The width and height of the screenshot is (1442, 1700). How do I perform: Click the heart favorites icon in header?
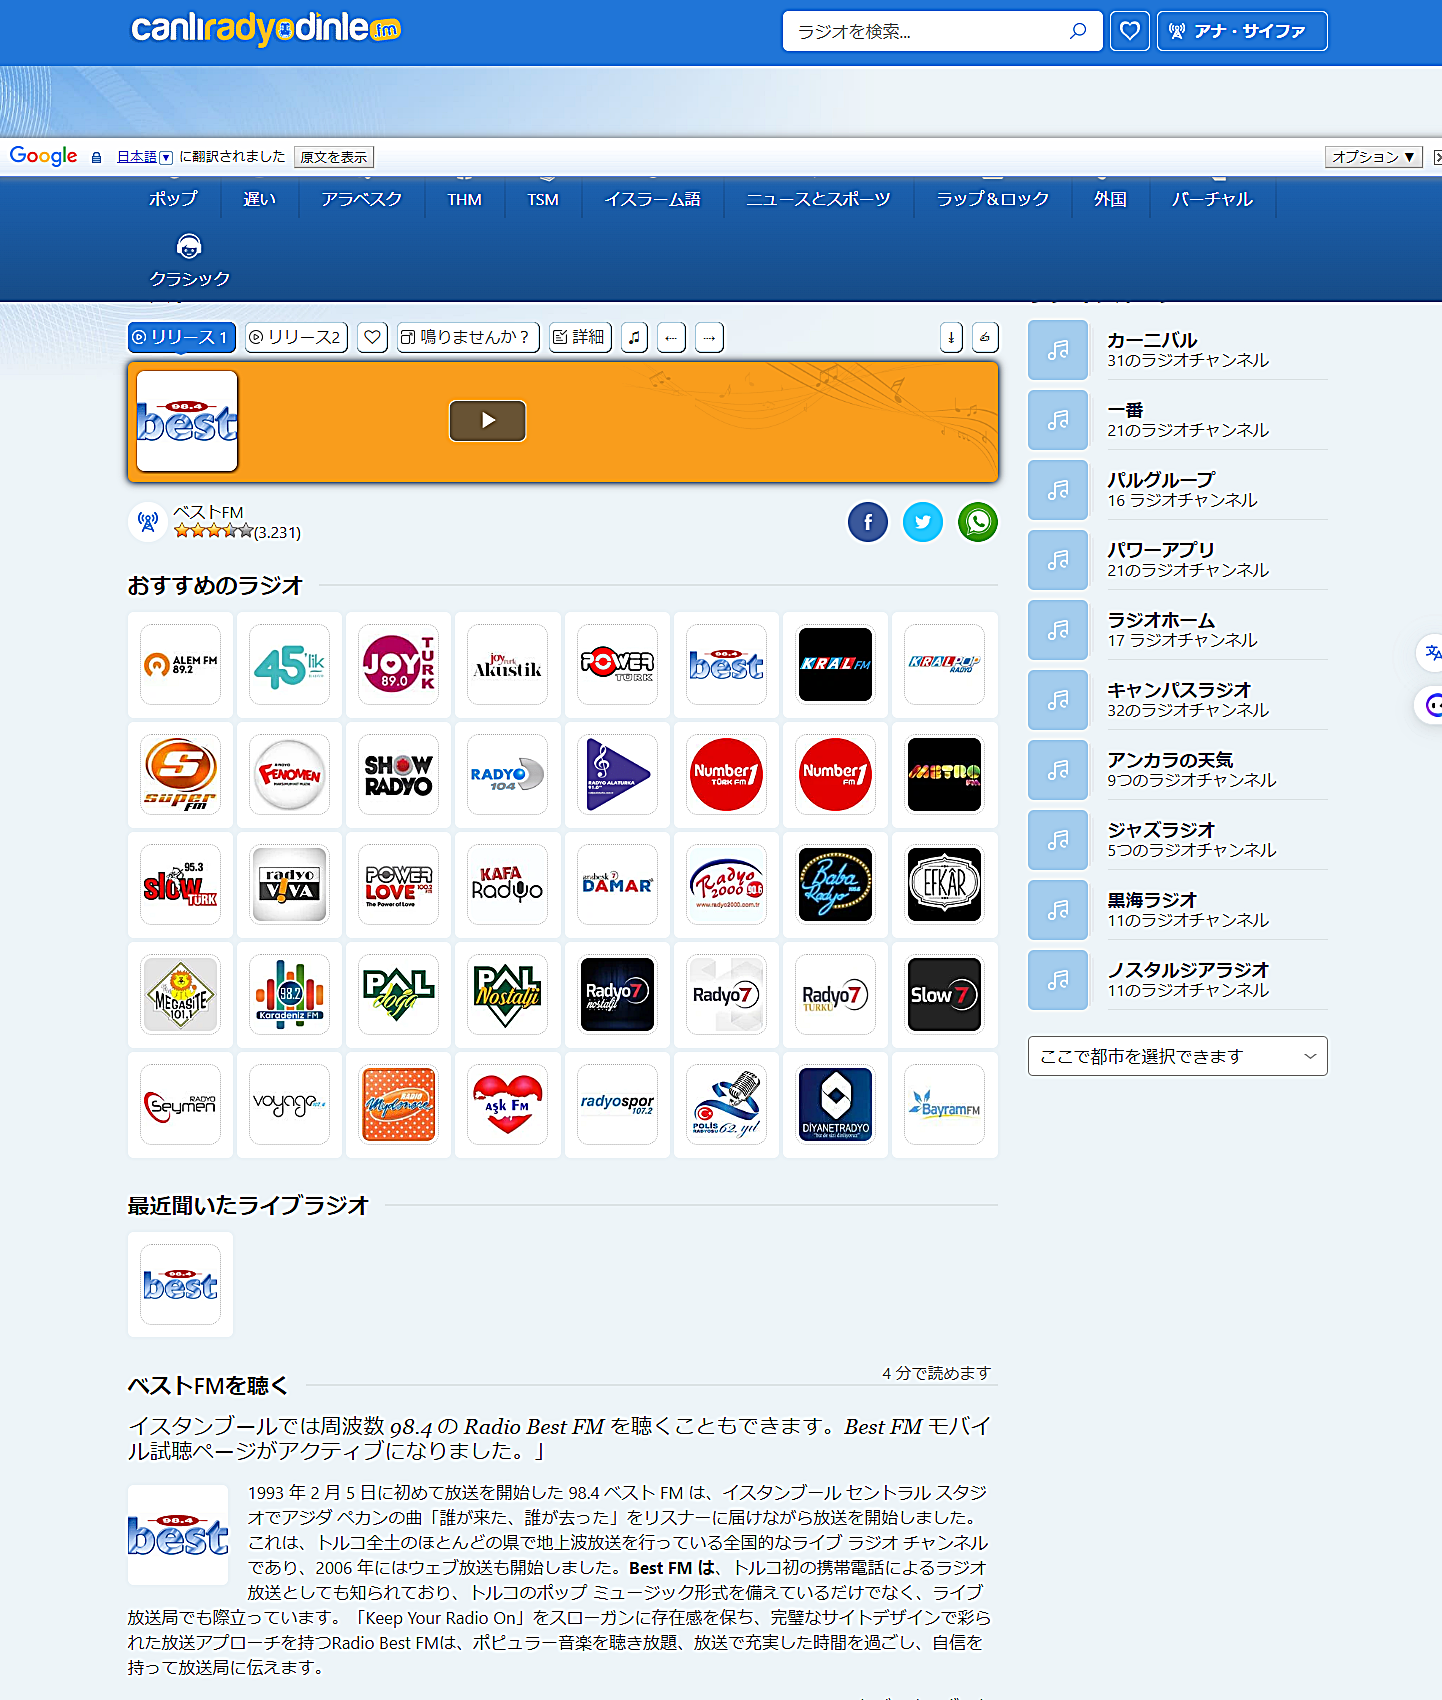click(1130, 31)
